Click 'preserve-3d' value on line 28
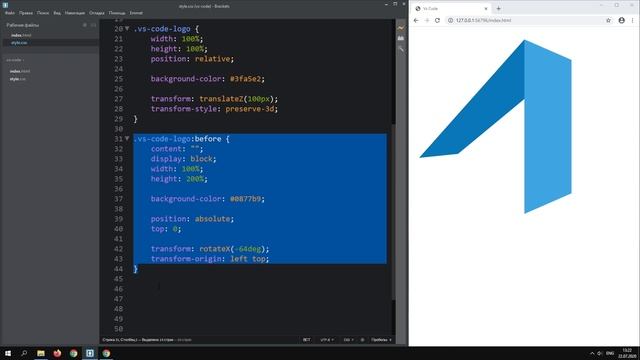This screenshot has height=360, width=640. (x=249, y=109)
